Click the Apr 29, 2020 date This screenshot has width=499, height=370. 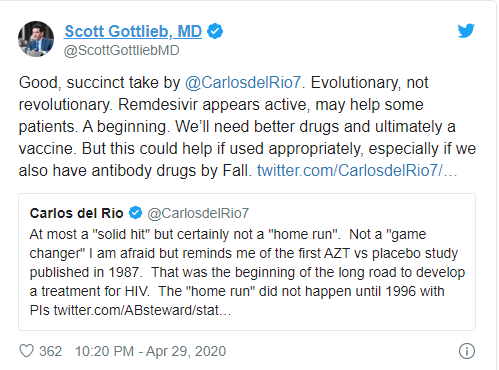click(x=186, y=351)
